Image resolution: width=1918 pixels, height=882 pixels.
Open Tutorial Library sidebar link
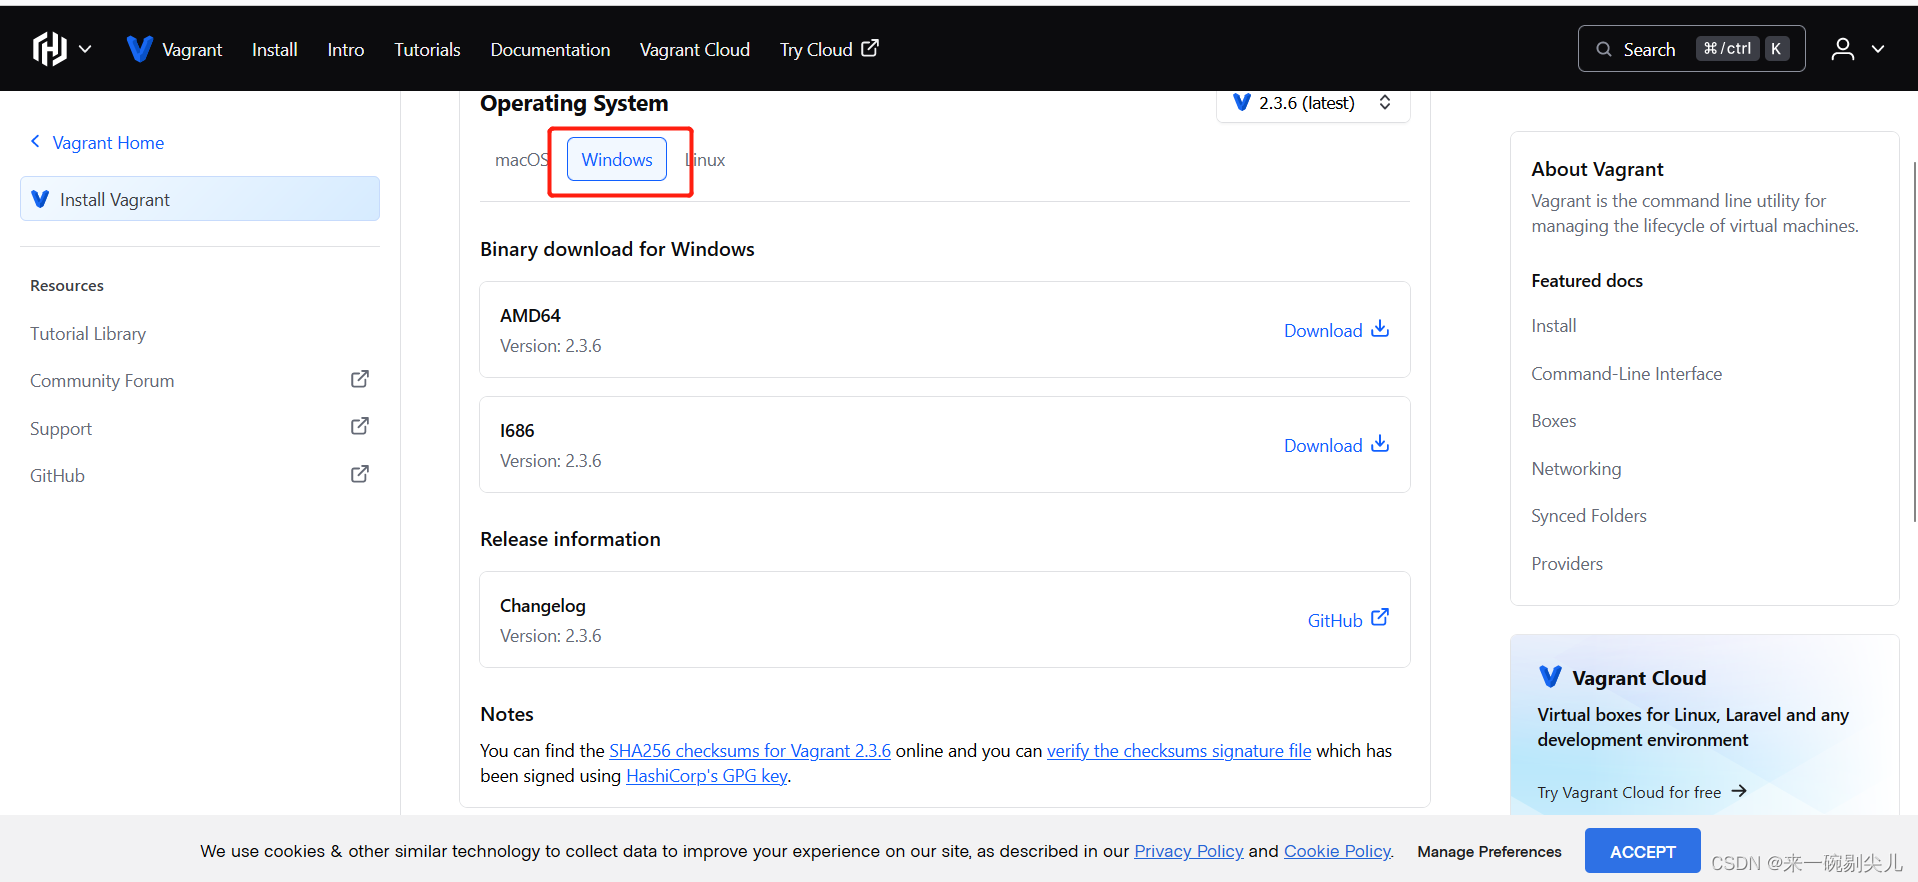(x=88, y=333)
